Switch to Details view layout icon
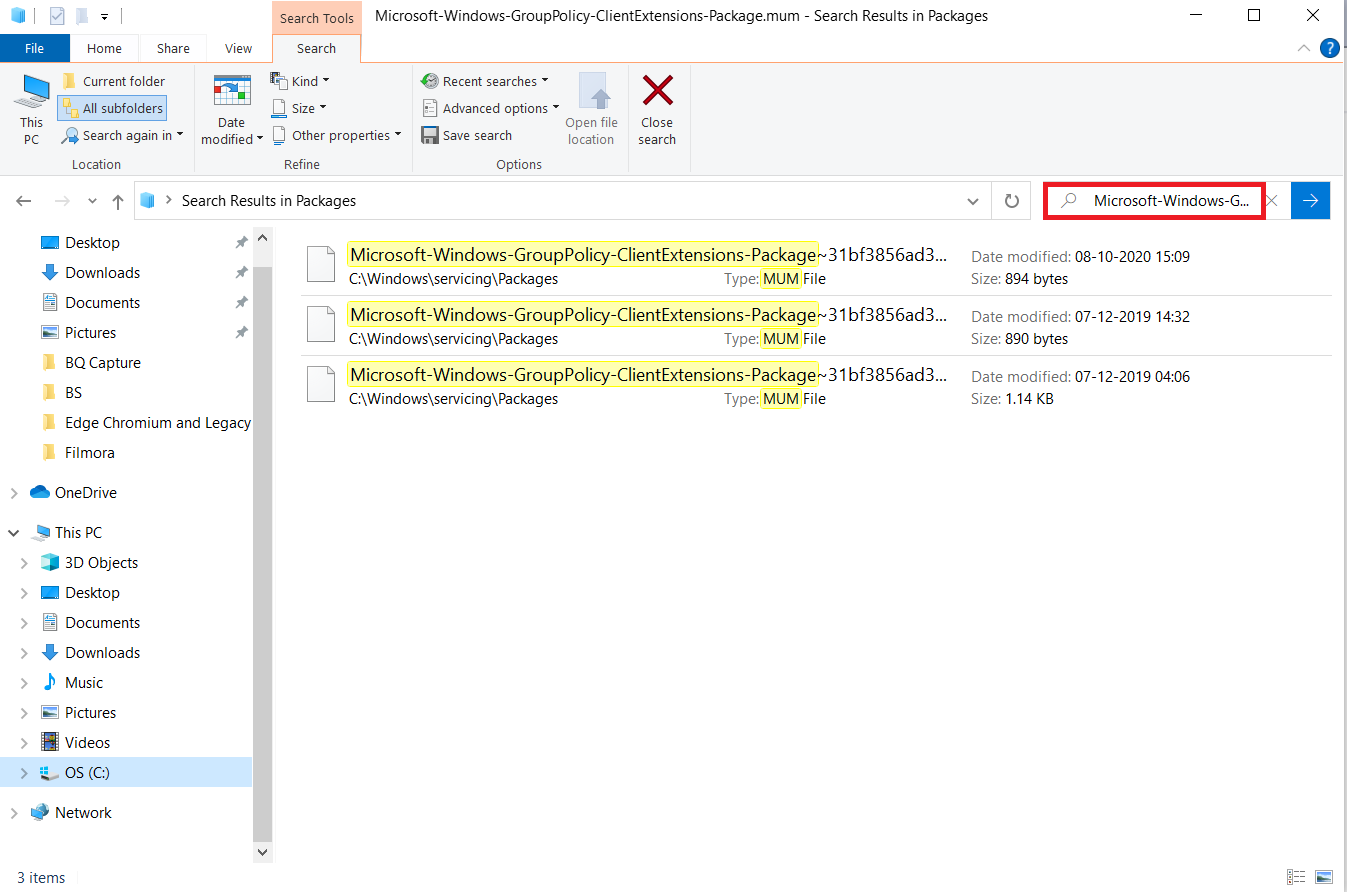This screenshot has width=1347, height=892. point(1297,877)
